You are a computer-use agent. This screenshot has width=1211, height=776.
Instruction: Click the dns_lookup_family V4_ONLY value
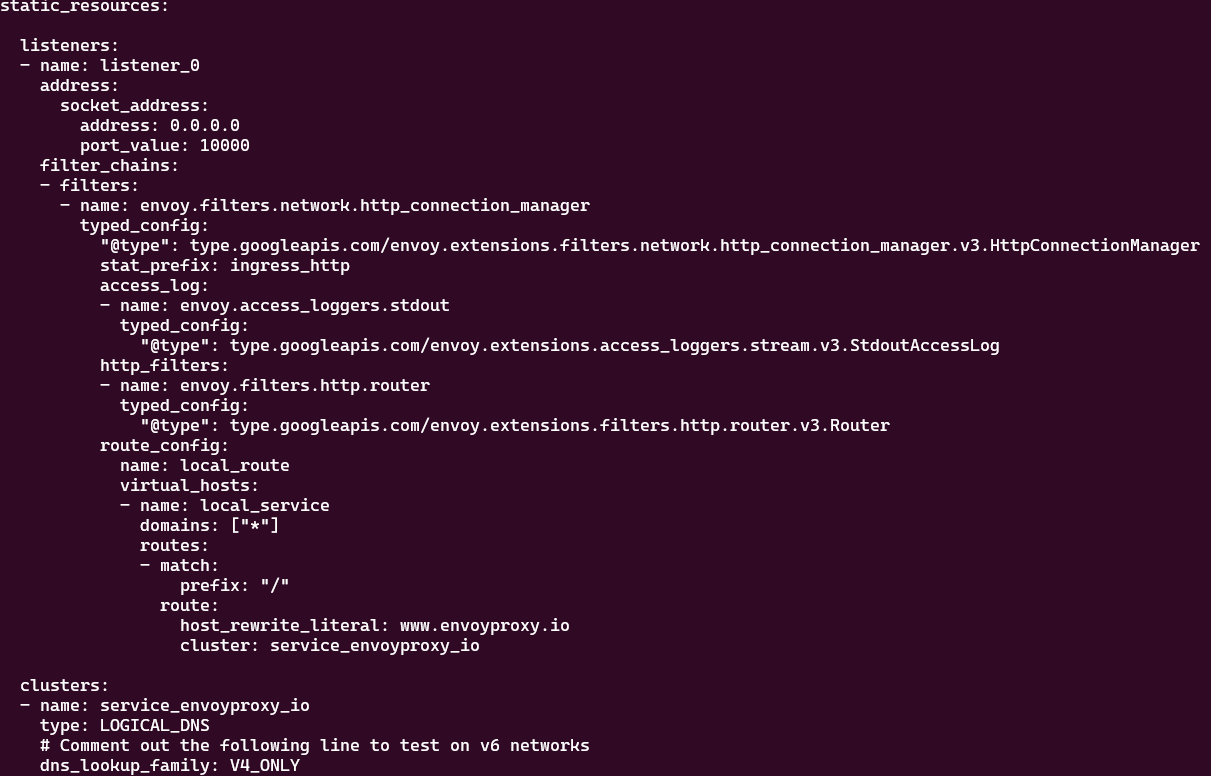click(265, 765)
